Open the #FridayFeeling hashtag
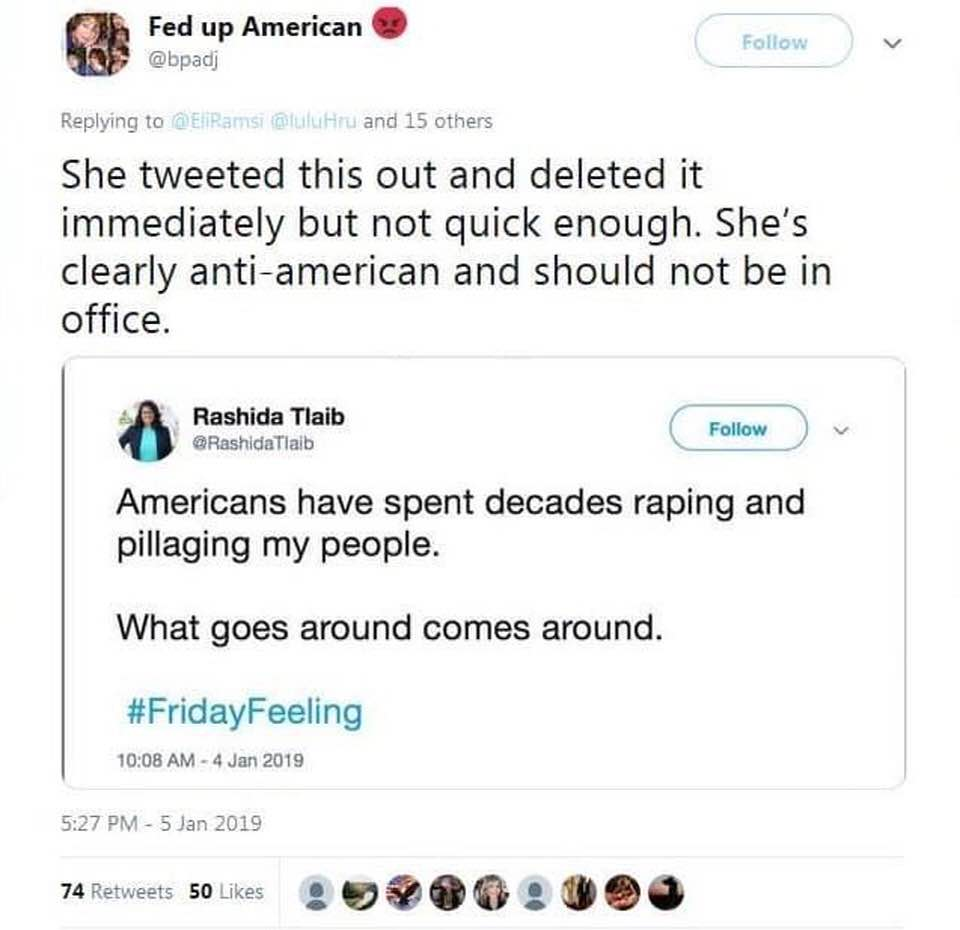The image size is (960, 930). point(244,711)
